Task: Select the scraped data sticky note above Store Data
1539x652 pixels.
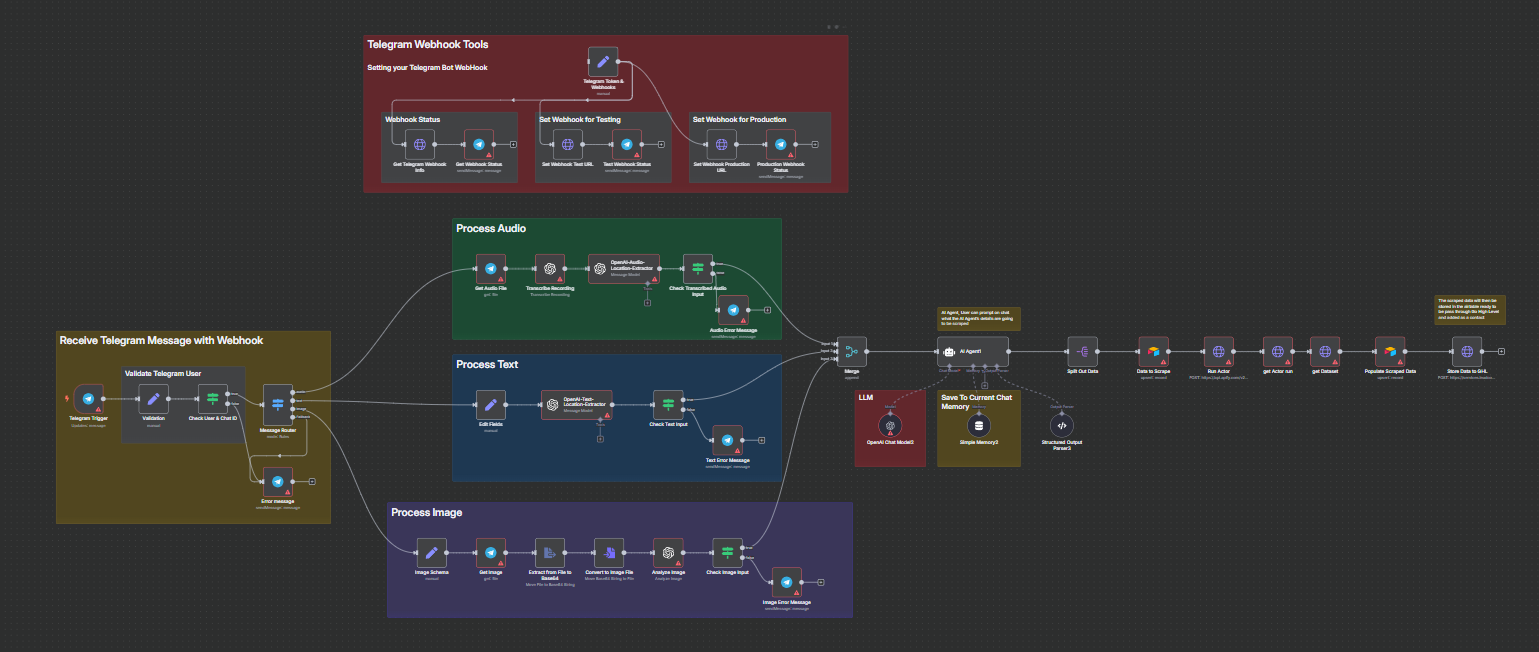Action: coord(1468,309)
